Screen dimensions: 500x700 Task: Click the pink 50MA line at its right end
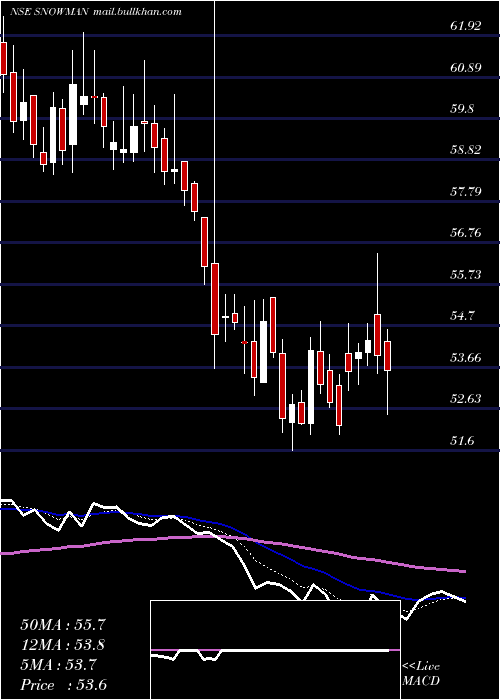click(x=462, y=571)
